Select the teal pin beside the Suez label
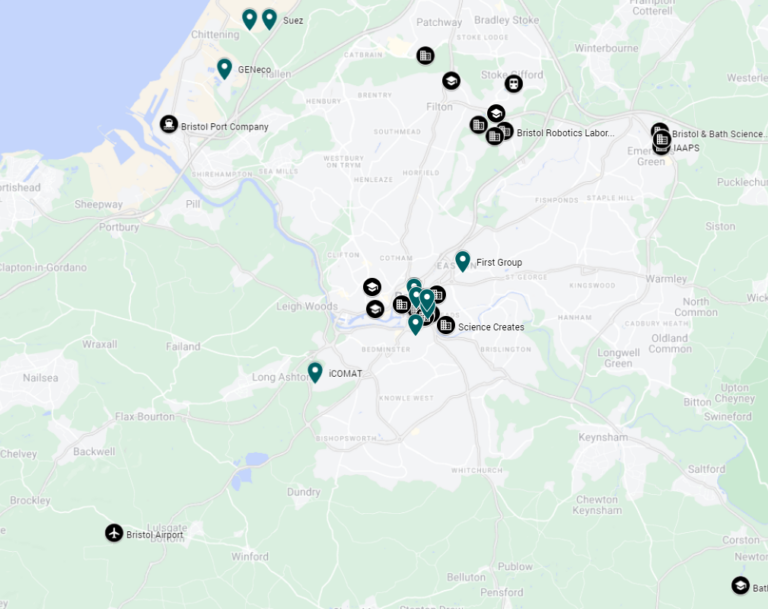This screenshot has height=609, width=768. [269, 19]
